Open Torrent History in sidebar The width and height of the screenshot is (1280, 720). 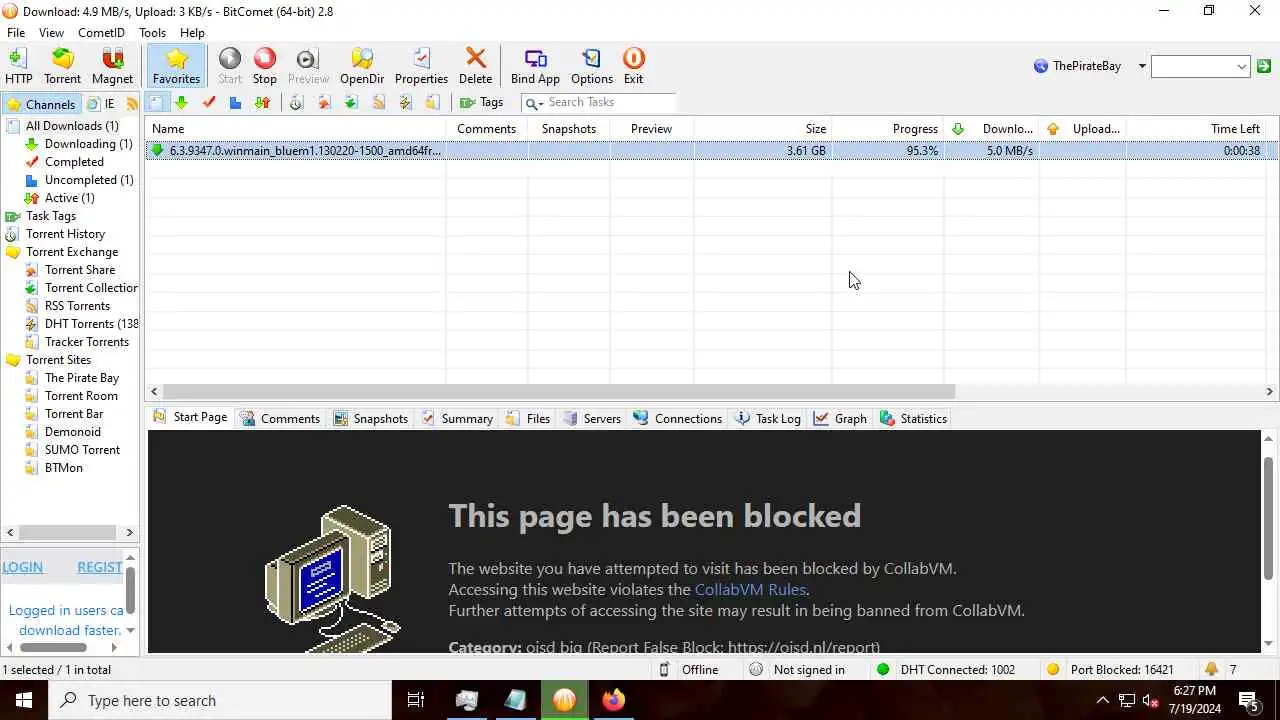65,234
